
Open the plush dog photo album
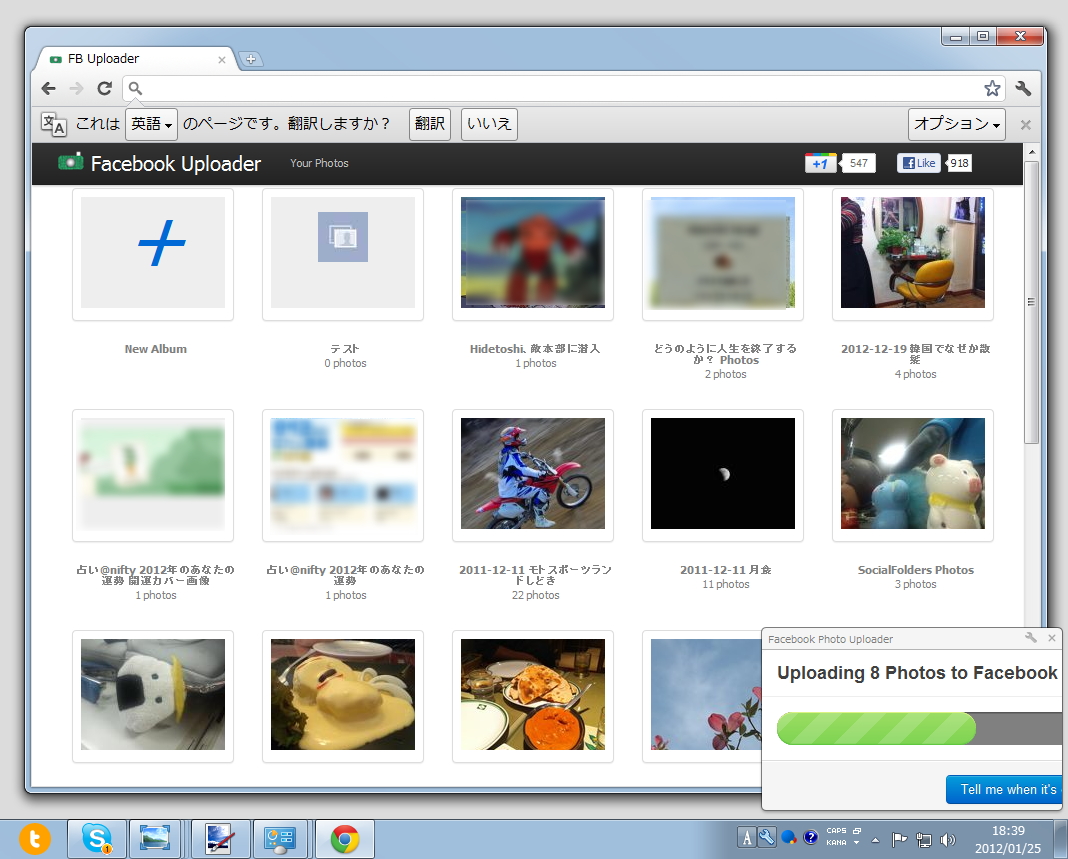(153, 694)
